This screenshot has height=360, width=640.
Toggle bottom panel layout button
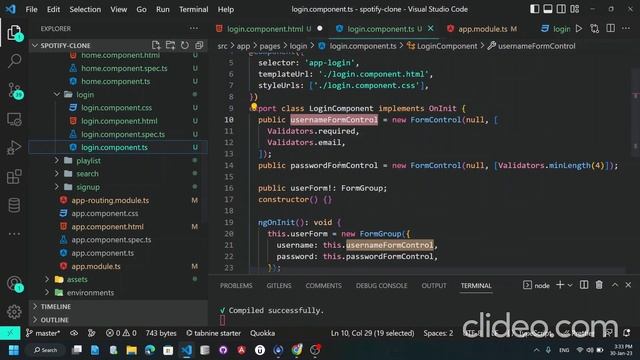click(x=548, y=9)
